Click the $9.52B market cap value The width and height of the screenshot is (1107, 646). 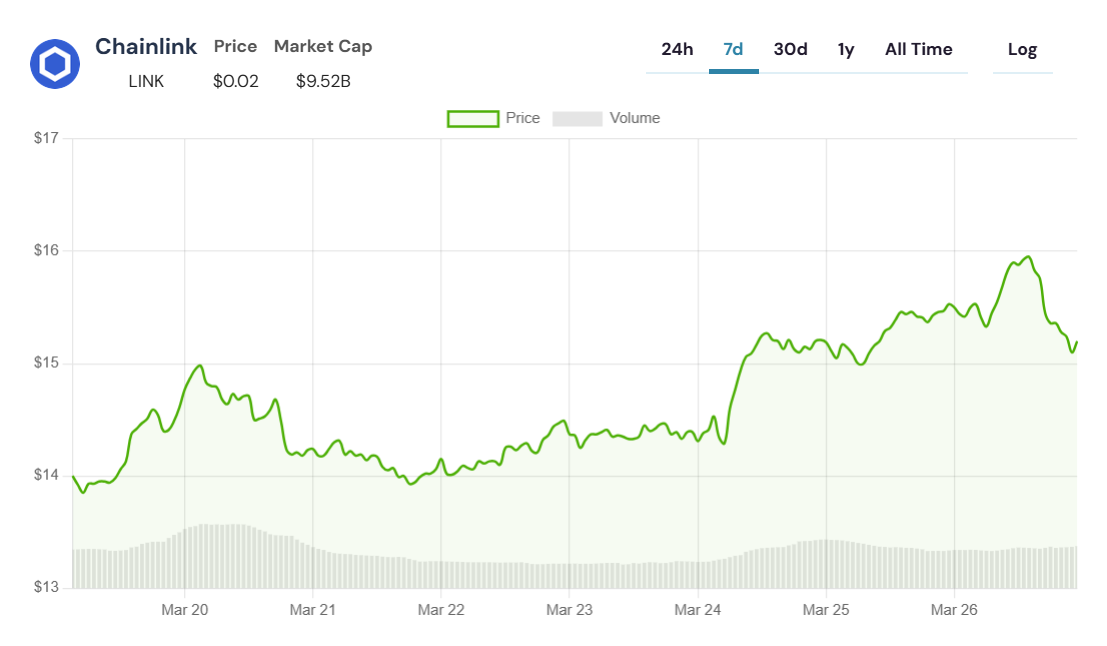tap(323, 82)
